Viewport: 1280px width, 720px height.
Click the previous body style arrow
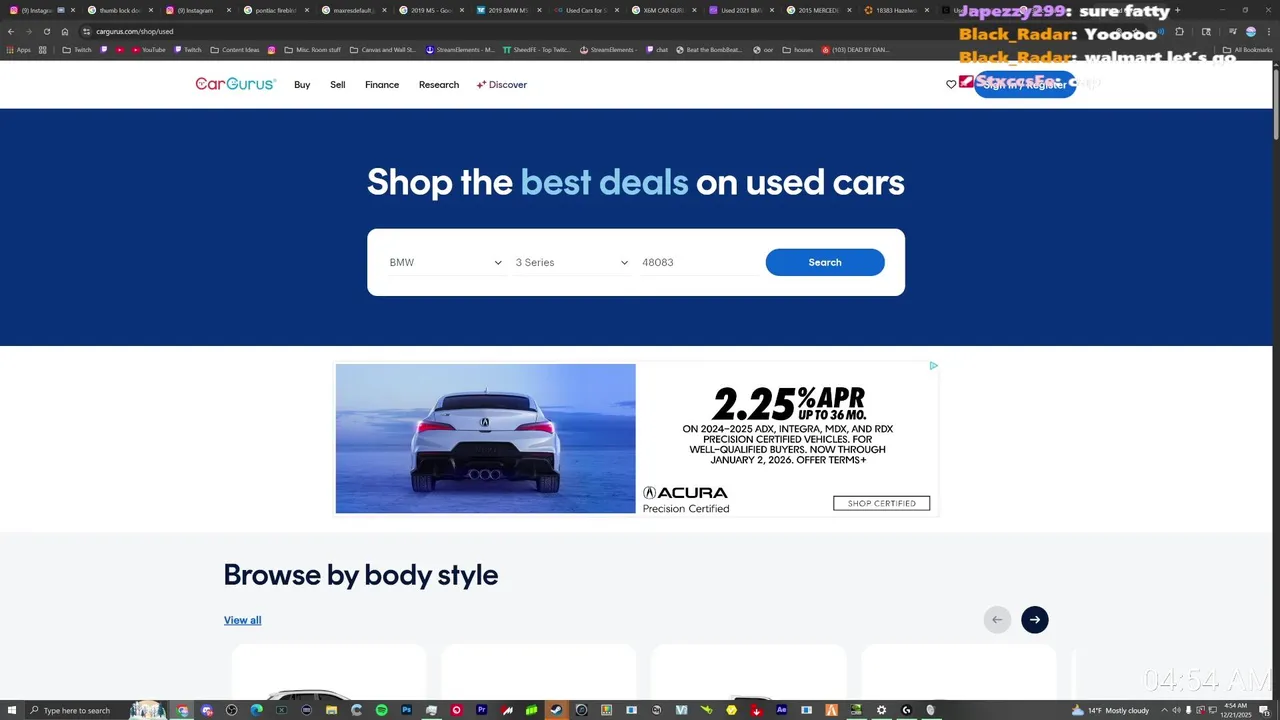tap(997, 620)
